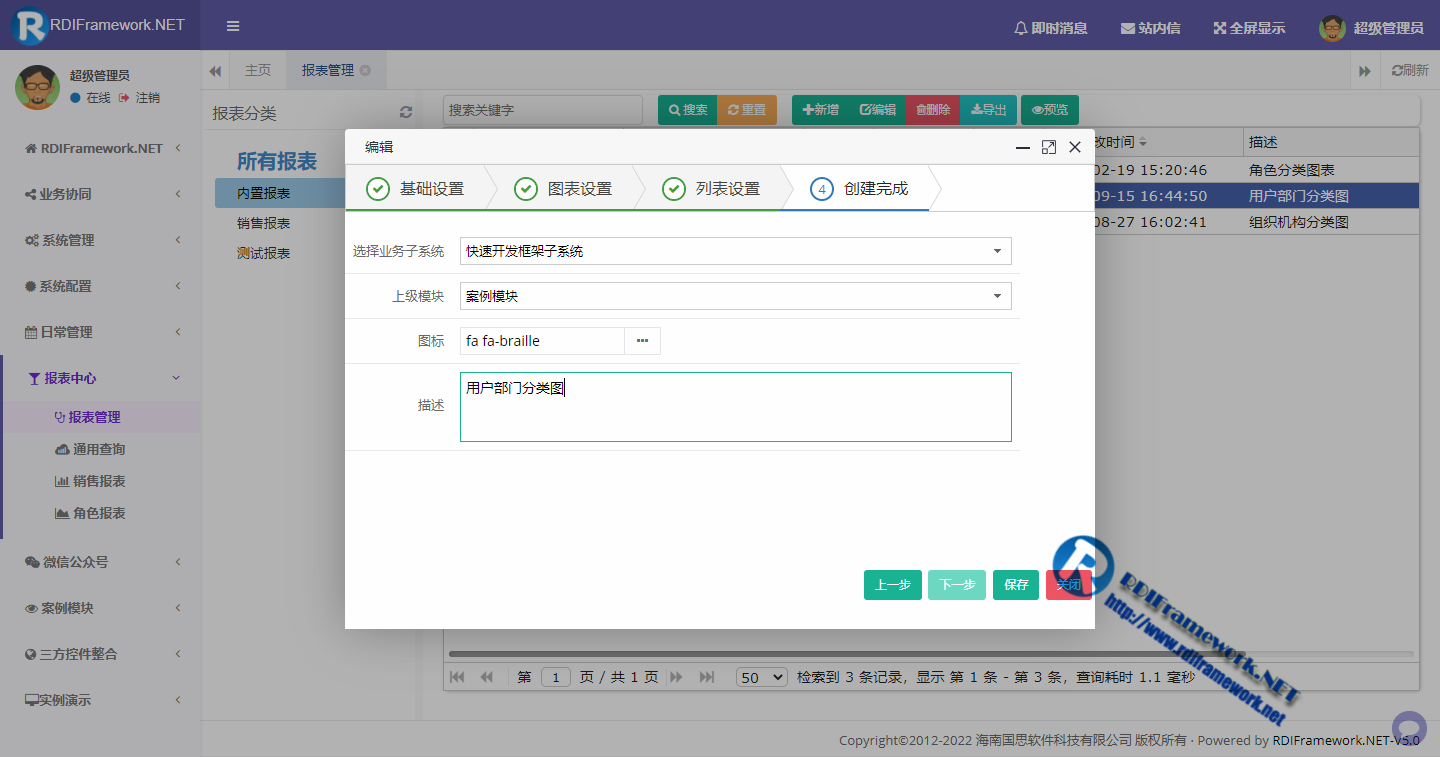
Task: Click 保存 save button
Action: (x=1016, y=585)
